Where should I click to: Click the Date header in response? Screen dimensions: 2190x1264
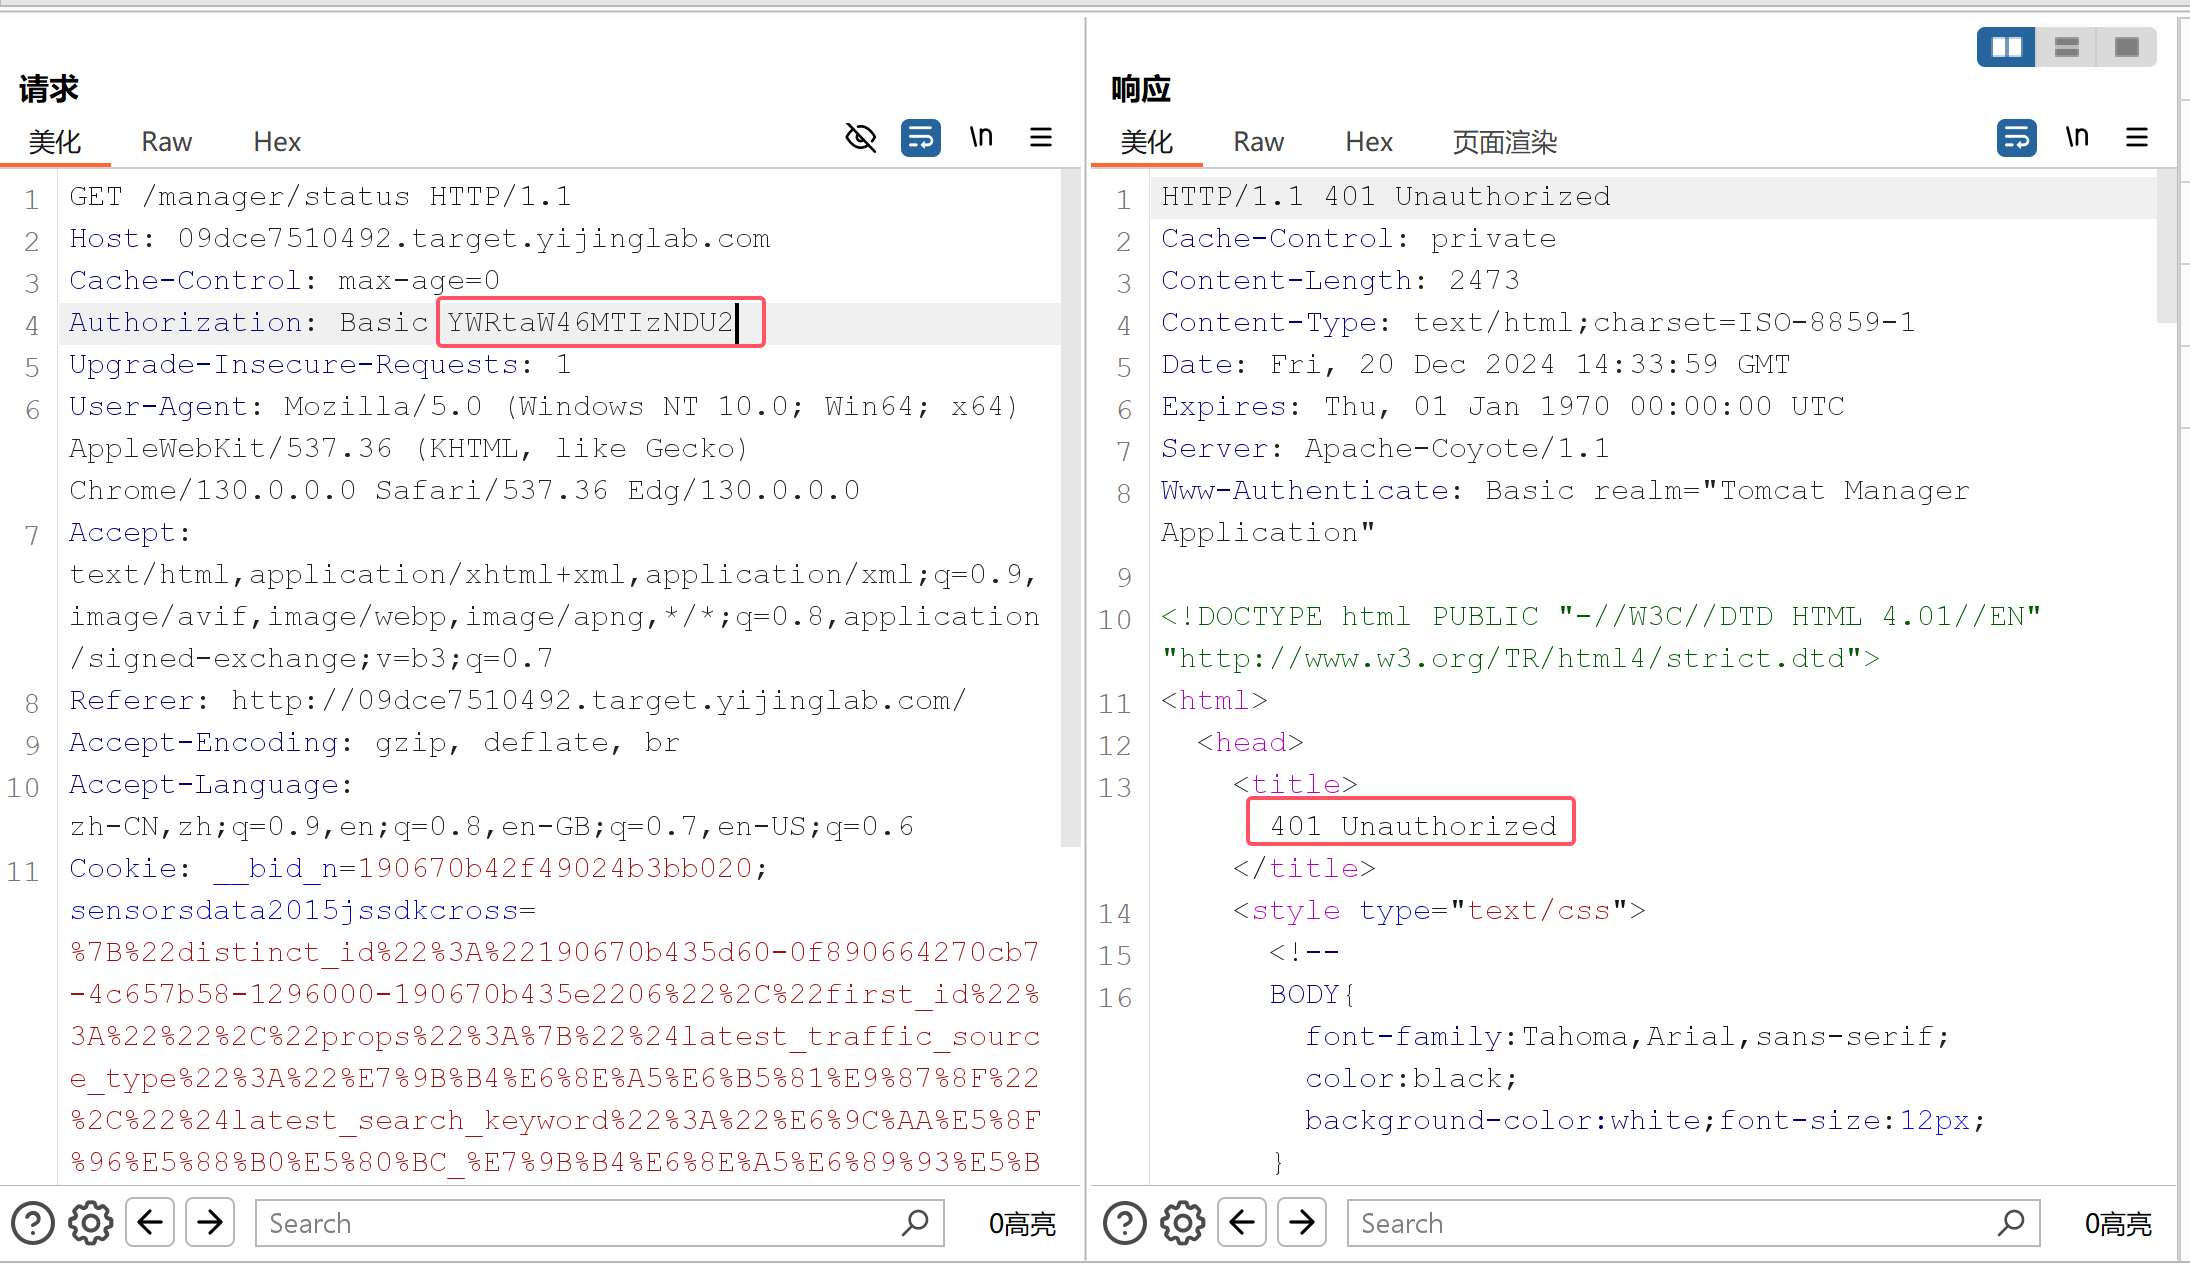click(1475, 364)
